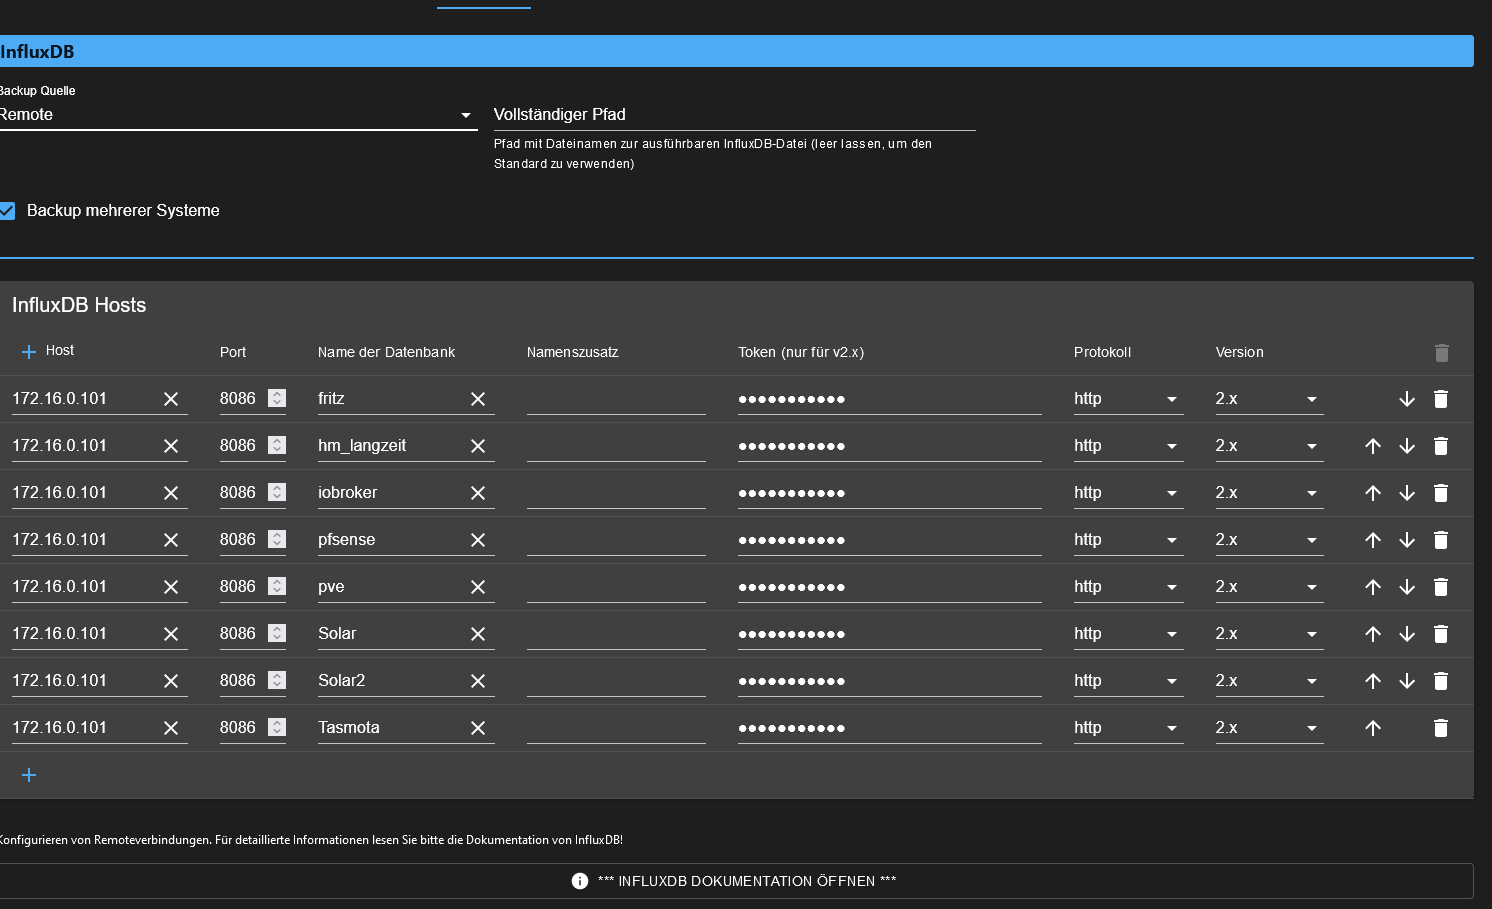
Task: Add new row with bottom plus icon
Action: [x=29, y=775]
